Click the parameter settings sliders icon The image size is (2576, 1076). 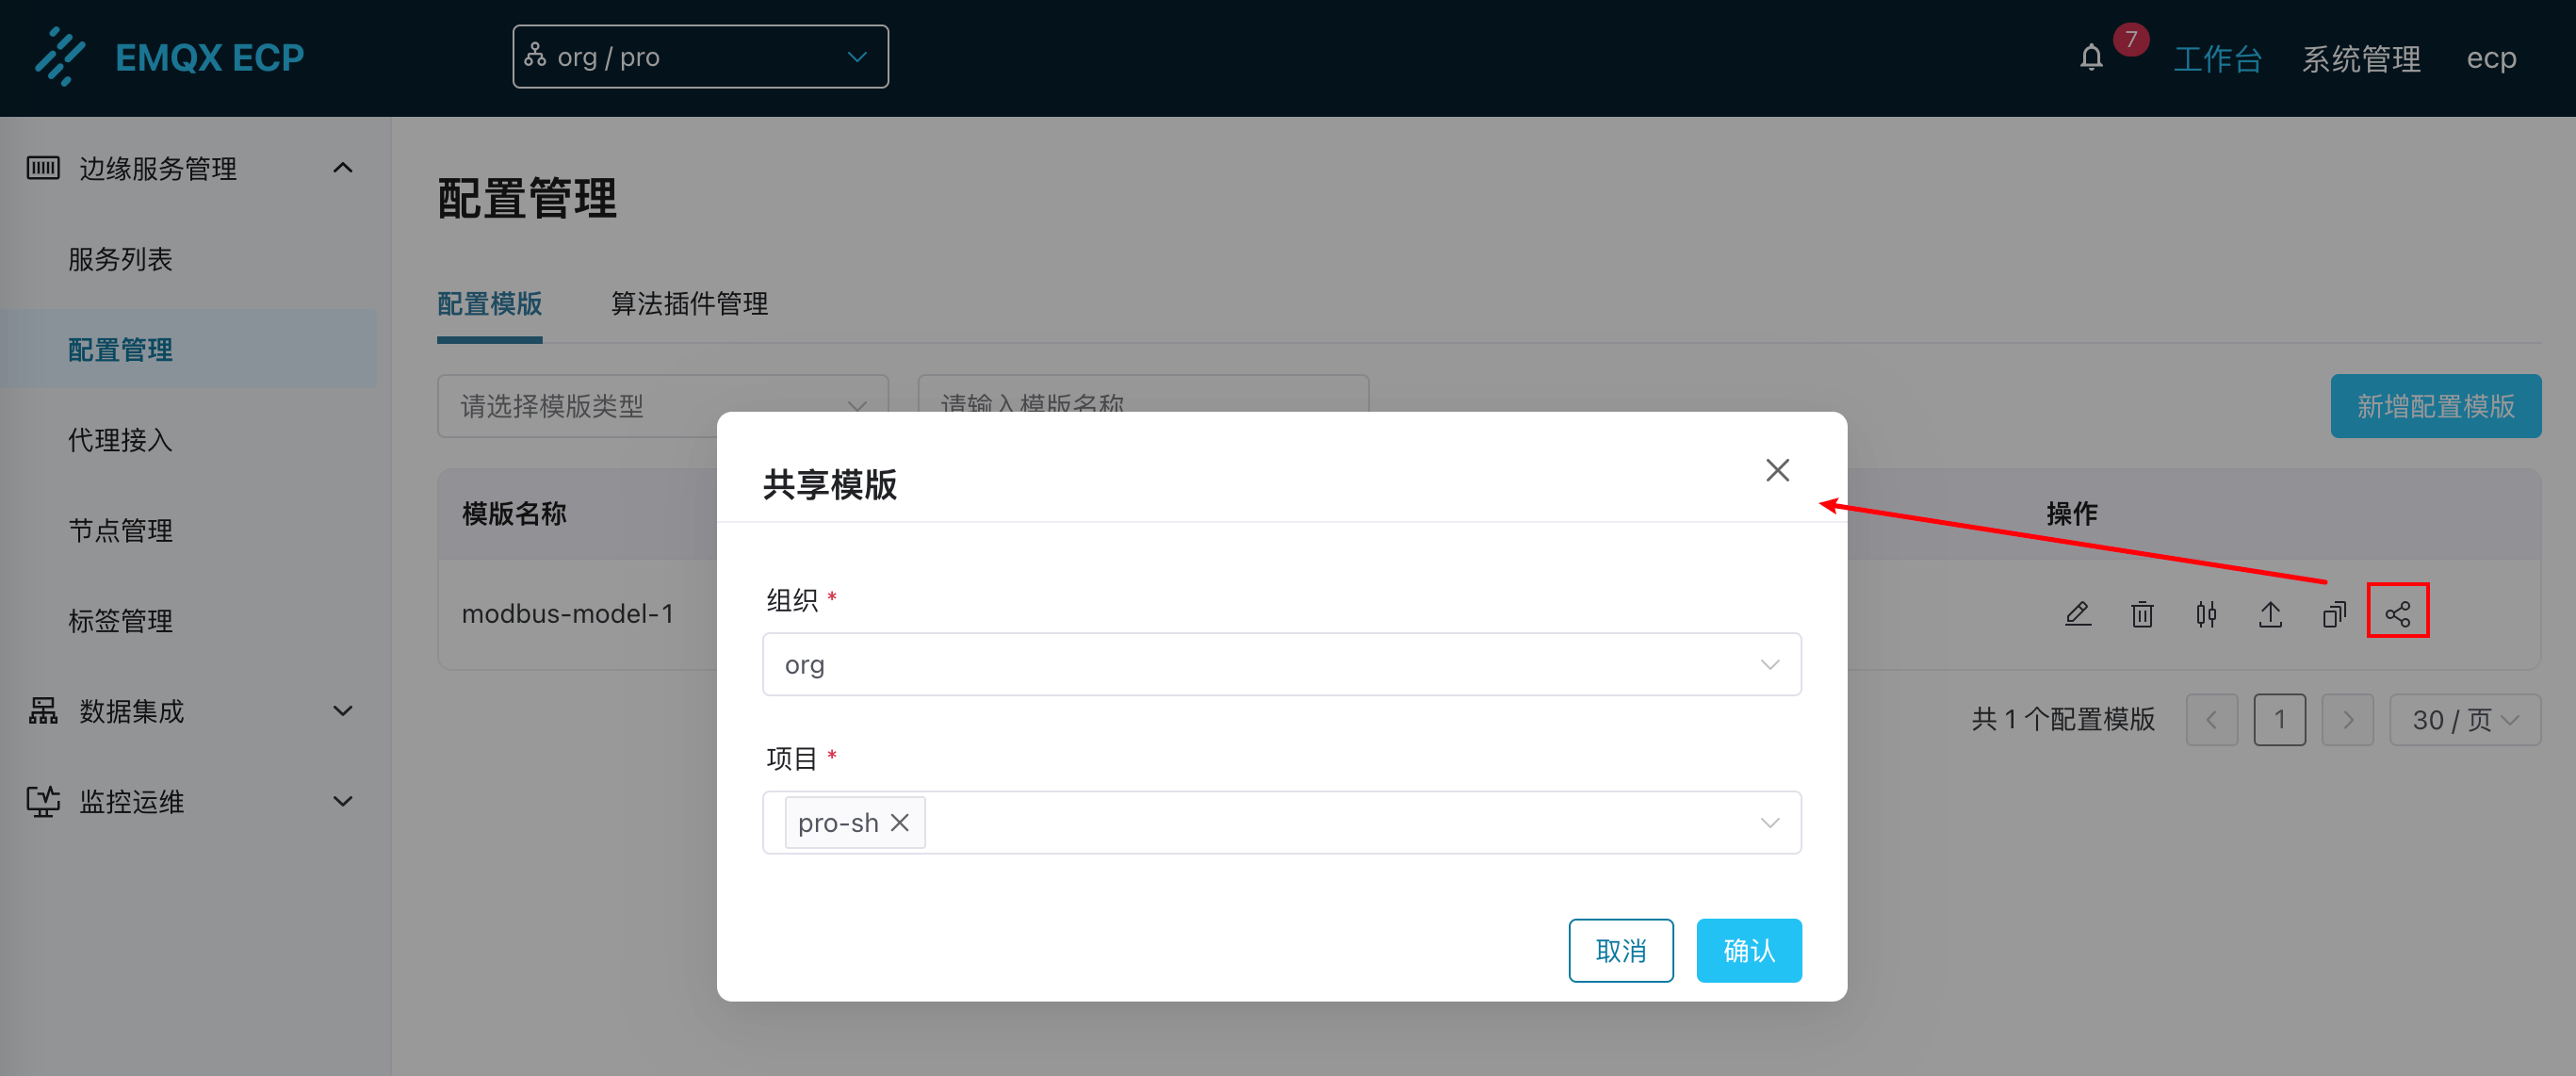click(x=2205, y=613)
